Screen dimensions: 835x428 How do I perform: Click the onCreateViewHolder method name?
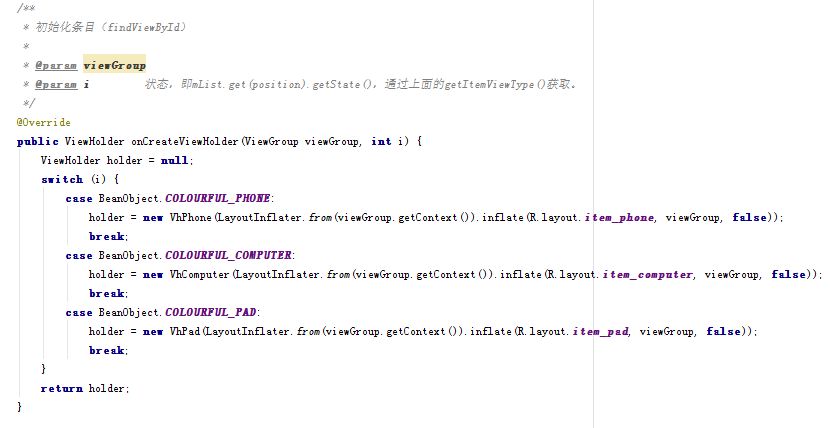[186, 142]
